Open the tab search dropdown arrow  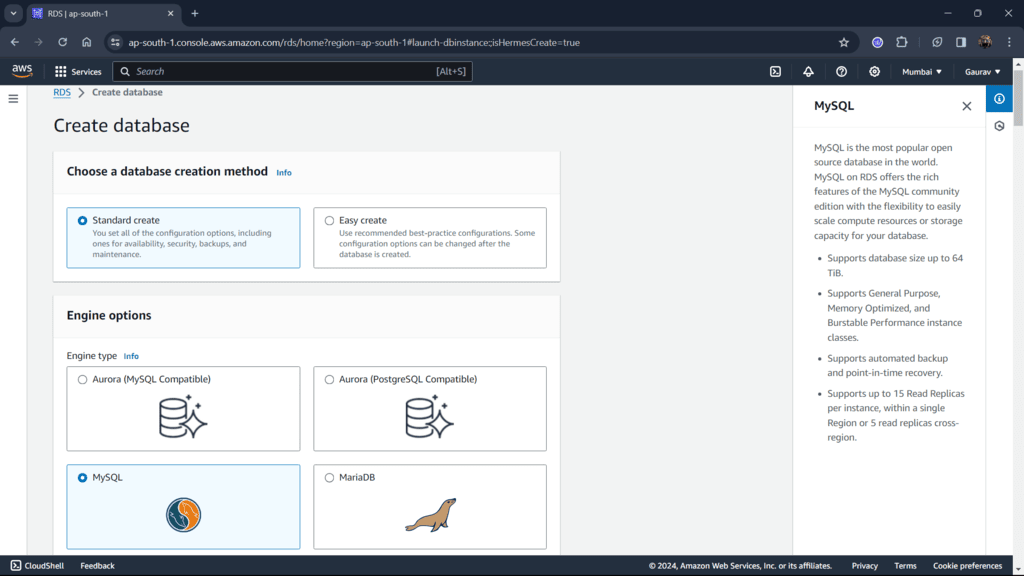13,13
